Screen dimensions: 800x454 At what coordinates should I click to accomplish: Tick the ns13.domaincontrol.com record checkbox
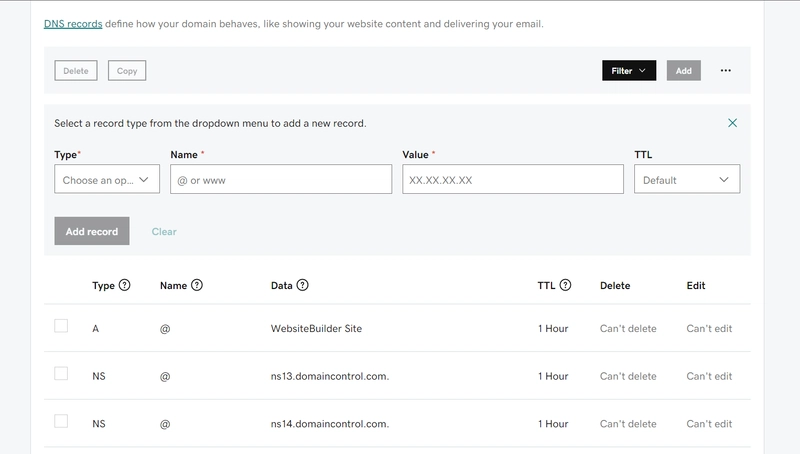61,374
